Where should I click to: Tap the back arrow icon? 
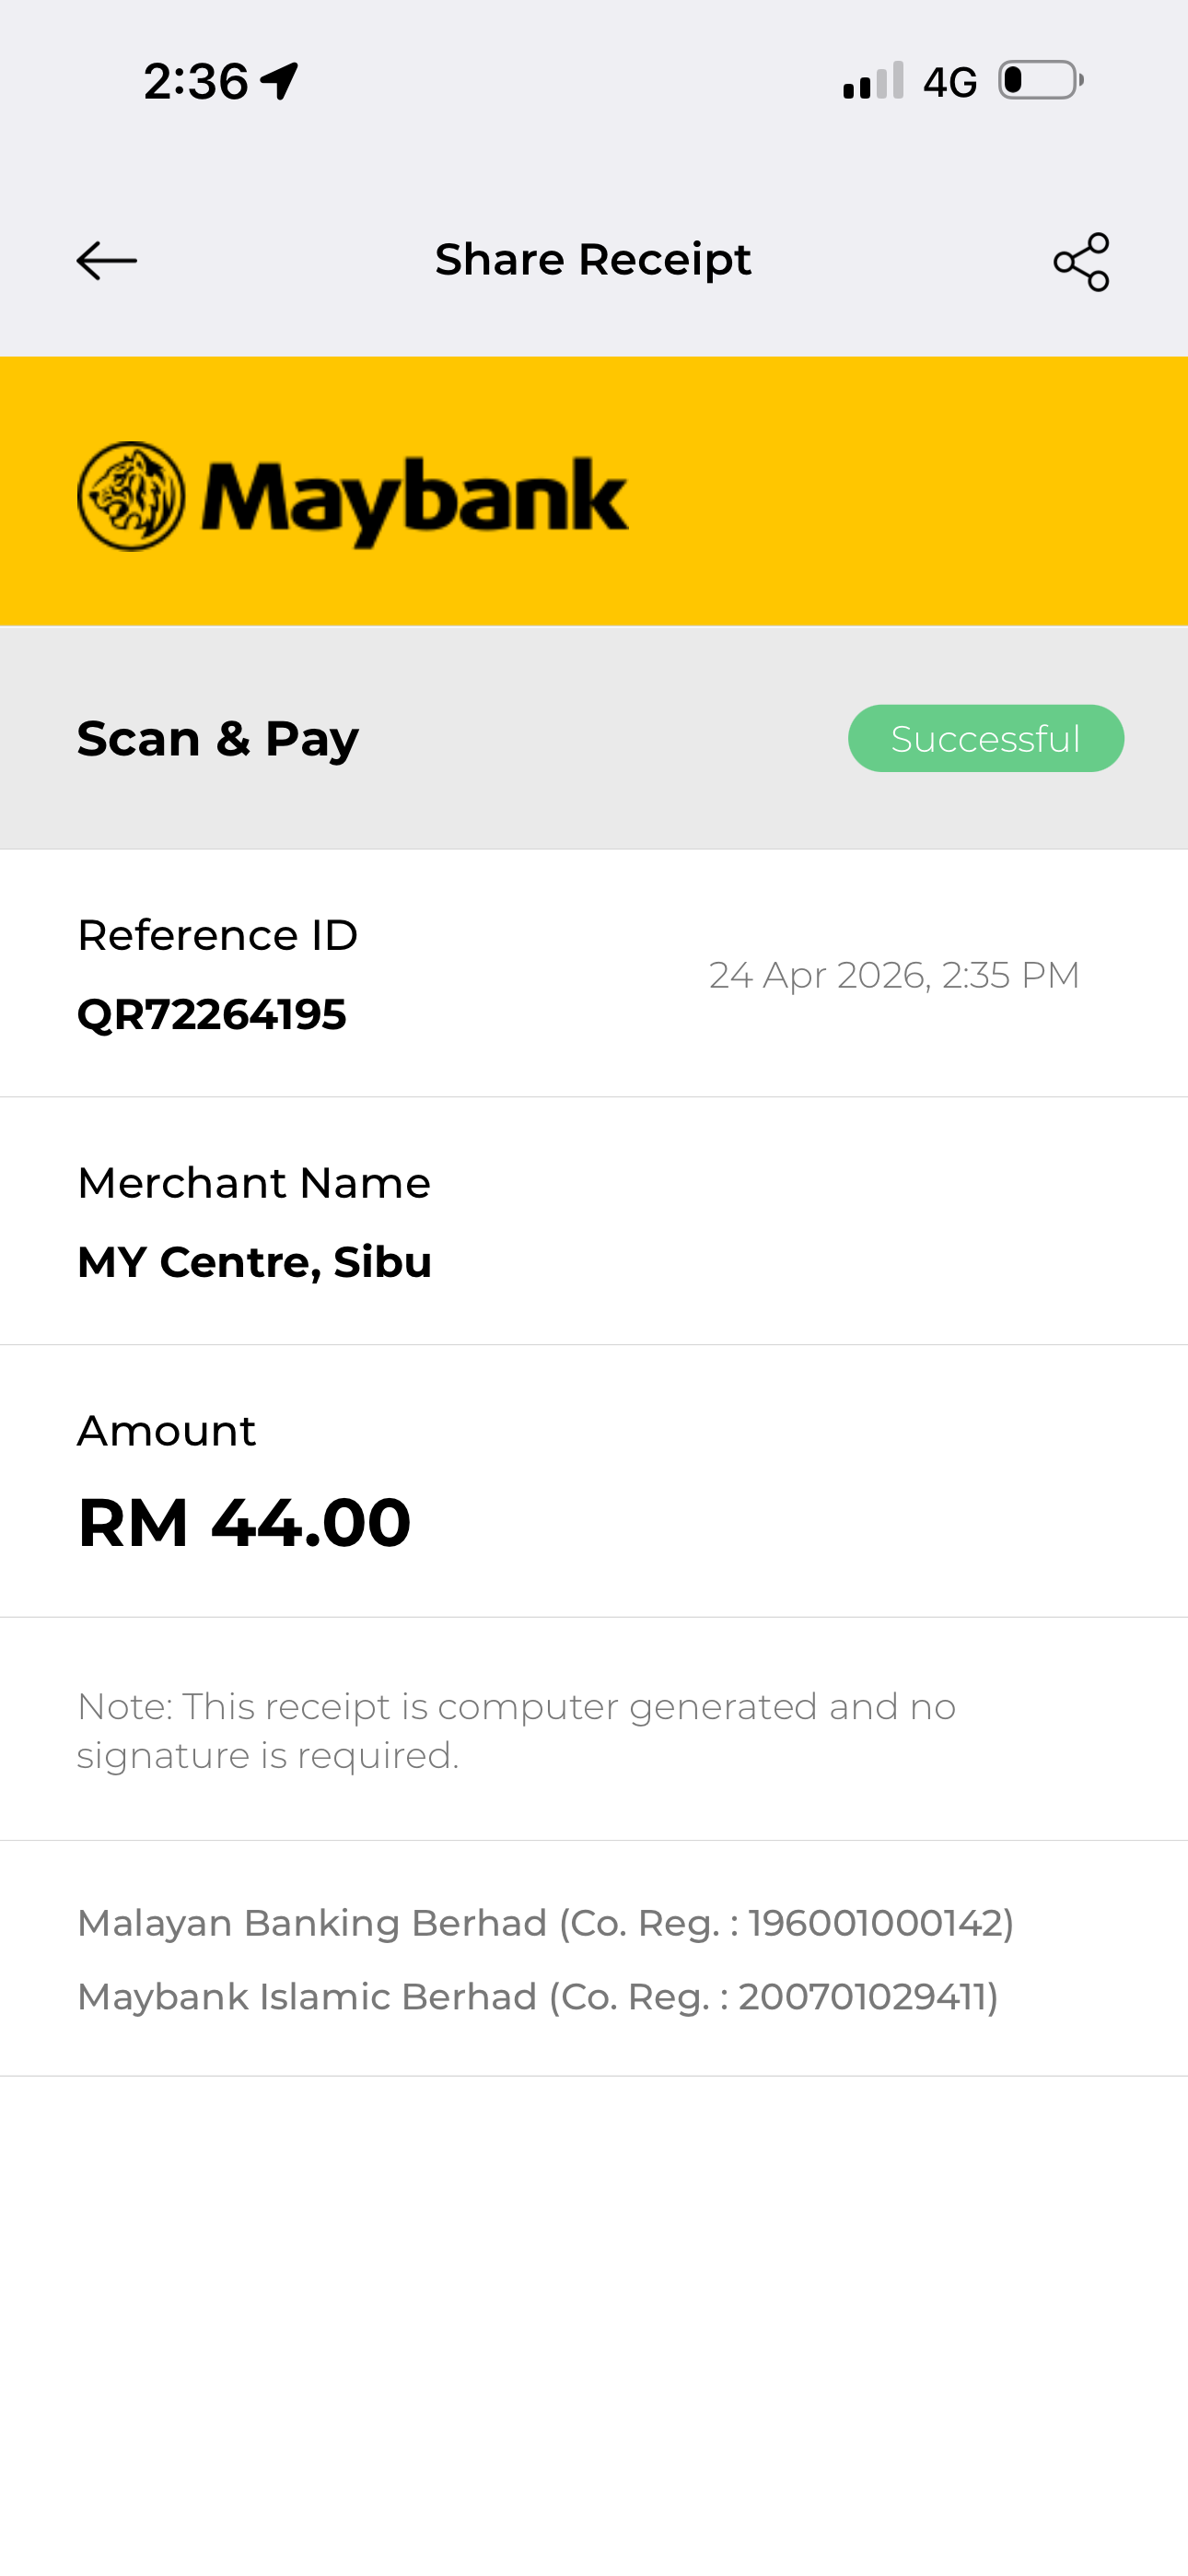pos(107,261)
